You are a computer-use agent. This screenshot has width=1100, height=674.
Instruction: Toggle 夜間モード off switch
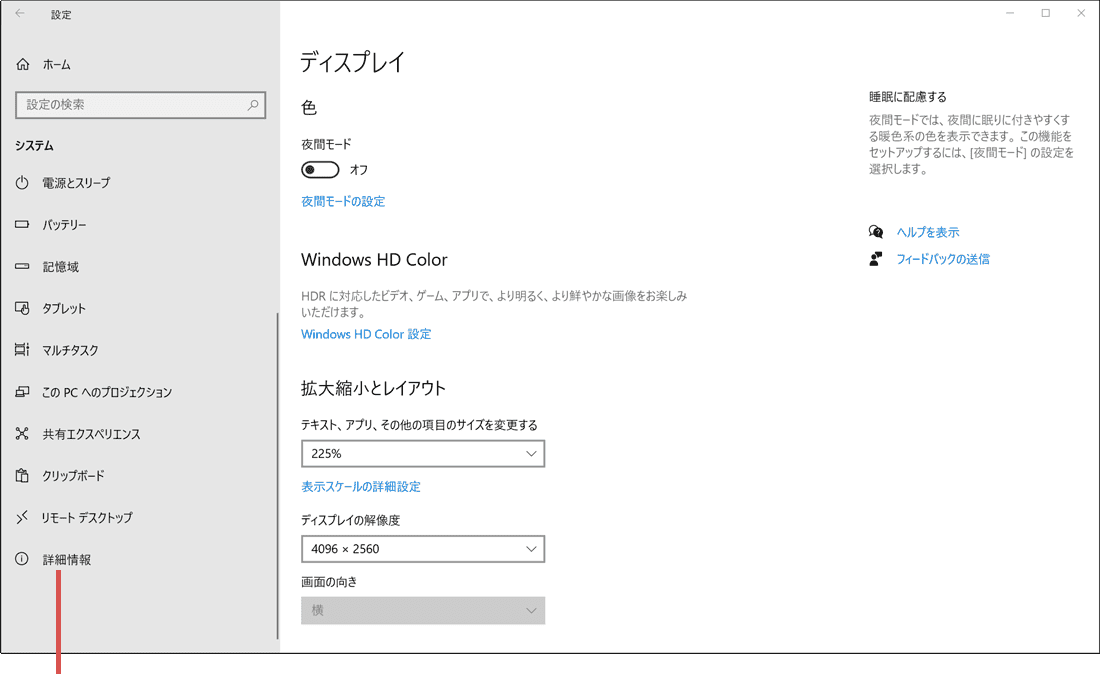pos(320,169)
